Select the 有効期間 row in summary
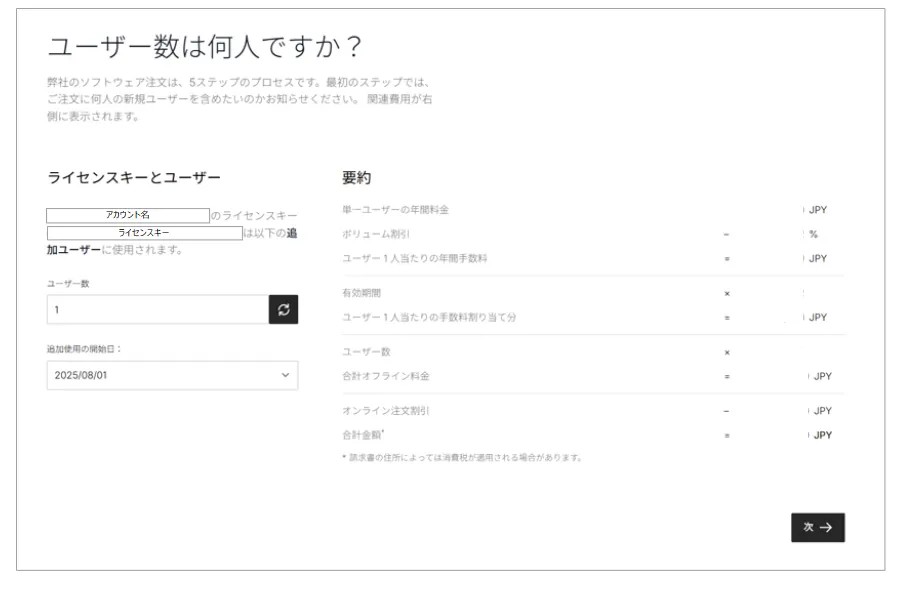The image size is (897, 592). pyautogui.click(x=361, y=293)
